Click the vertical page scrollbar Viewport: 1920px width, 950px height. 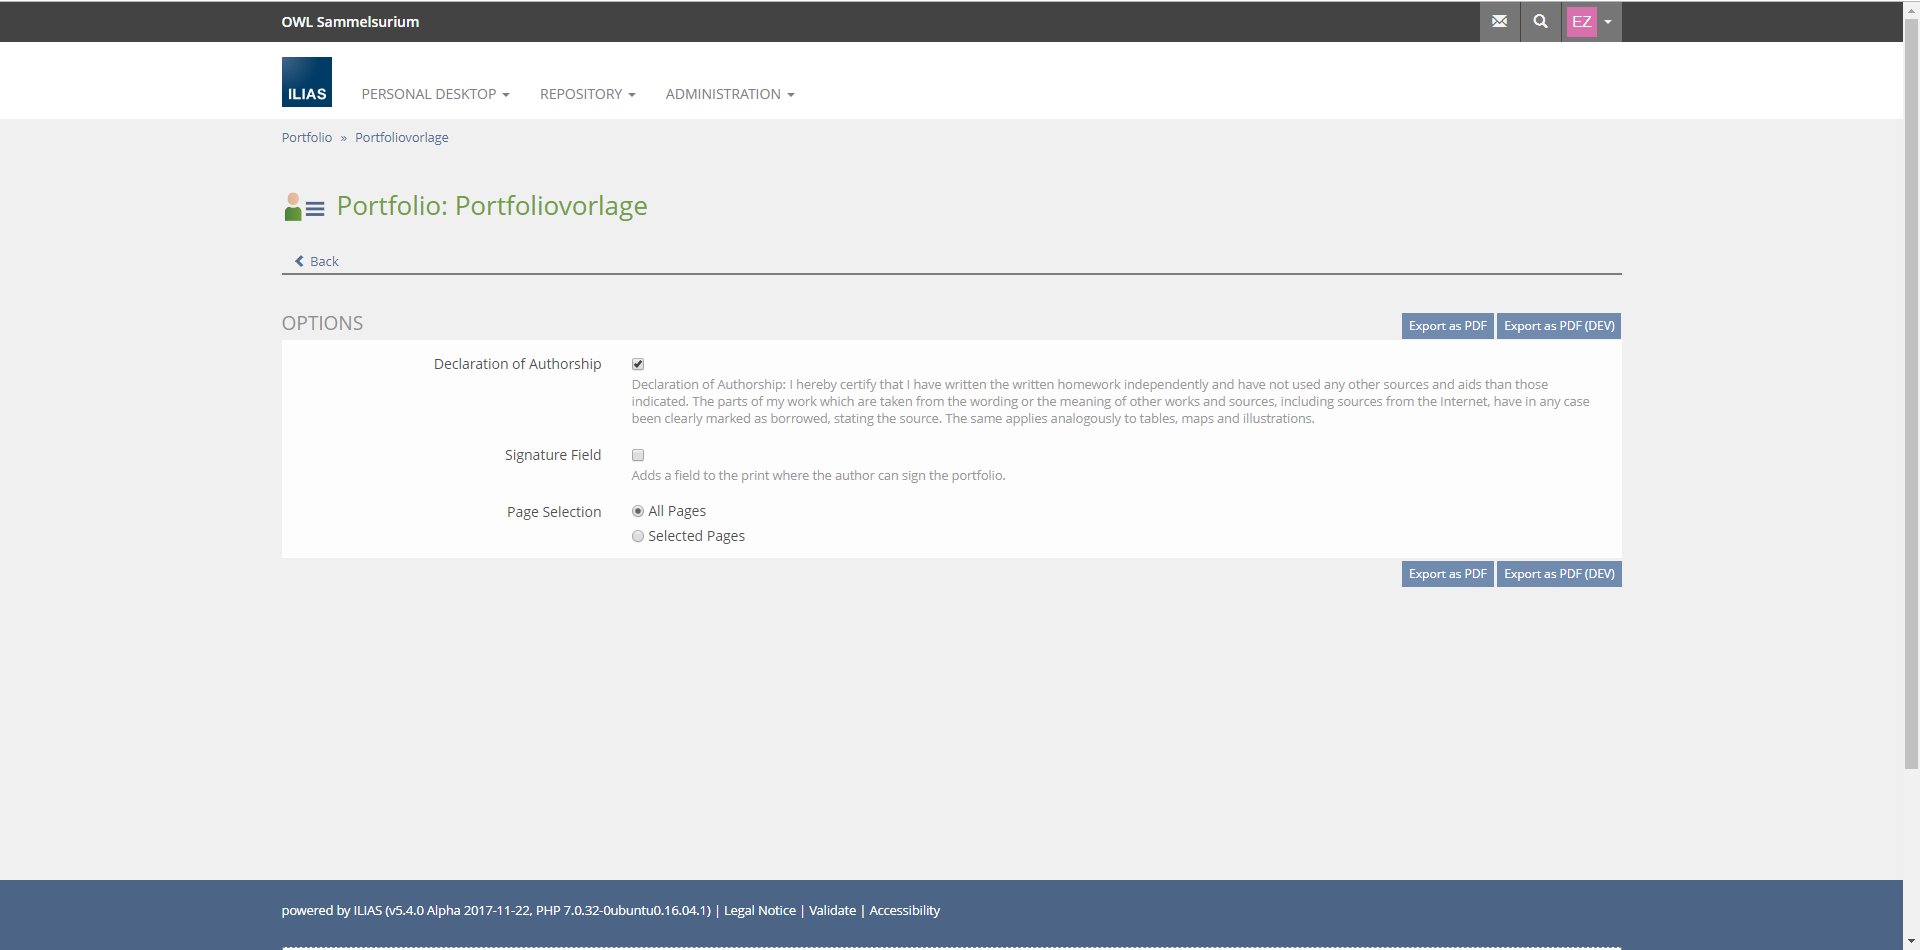point(1911,400)
